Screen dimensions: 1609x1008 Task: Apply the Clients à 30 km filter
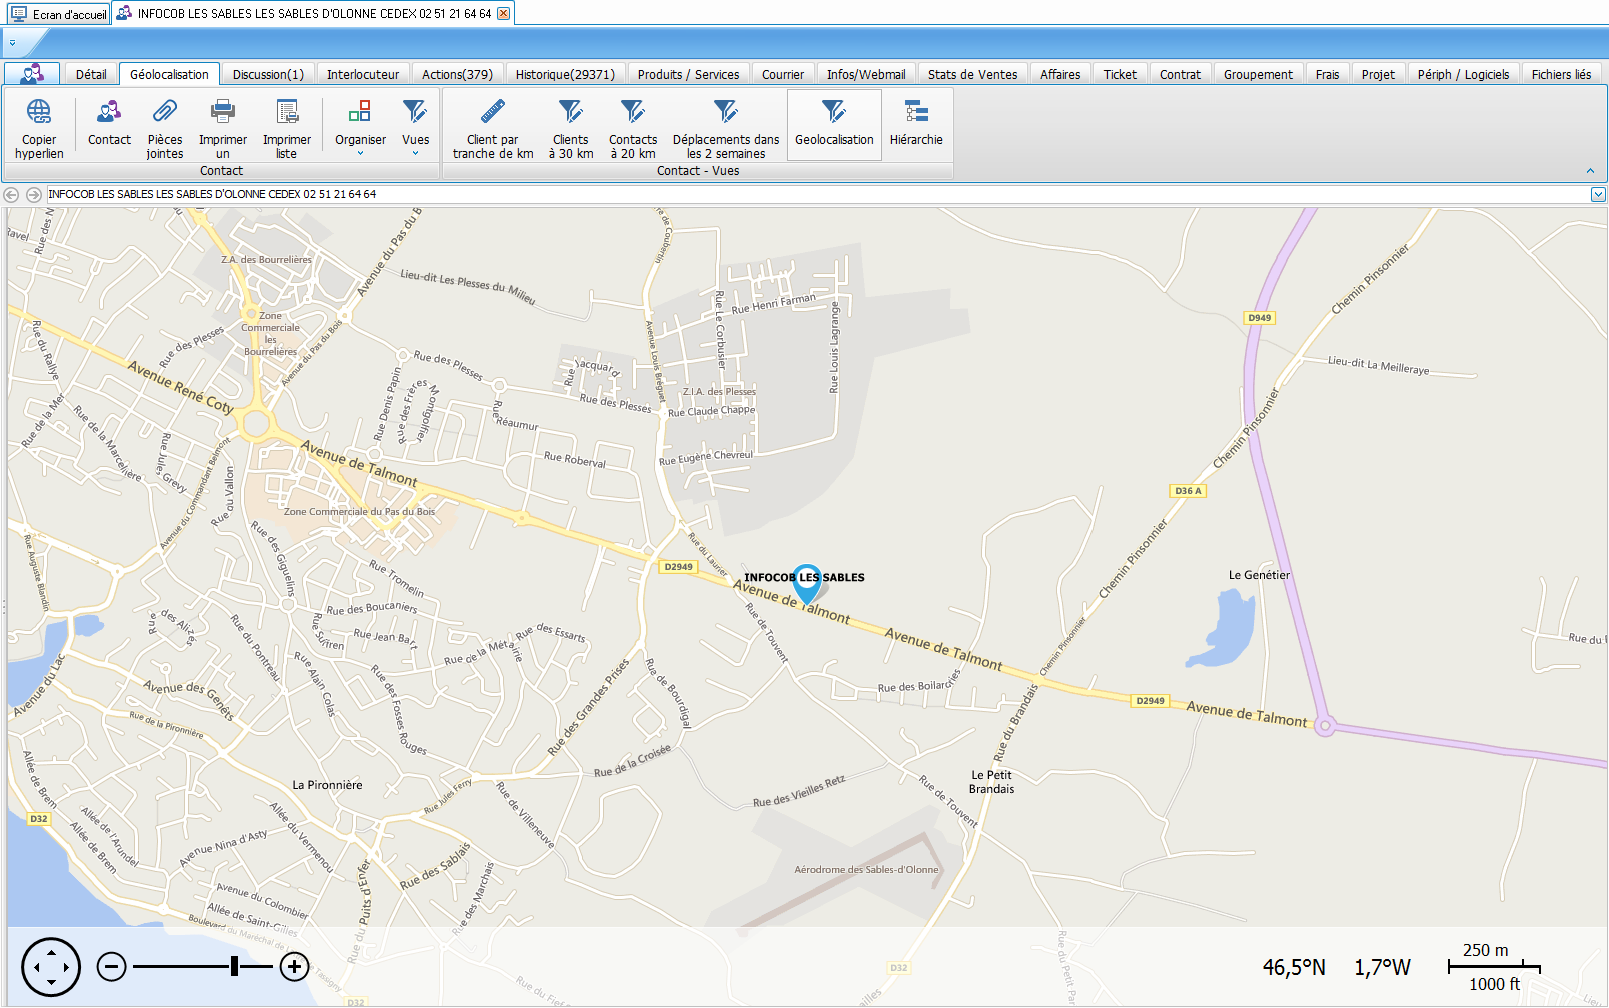coord(571,111)
